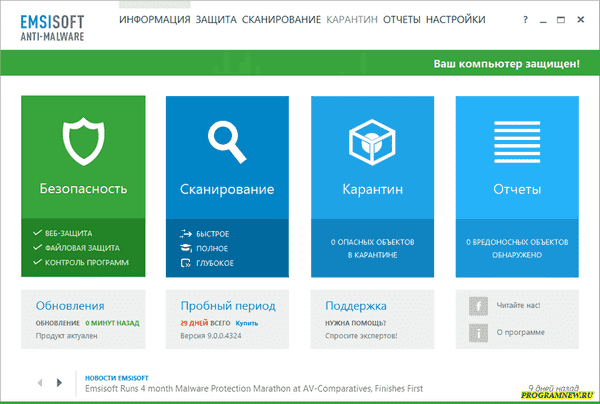This screenshot has width=600, height=404.
Task: Click the Пробный период heading
Action: [x=228, y=306]
